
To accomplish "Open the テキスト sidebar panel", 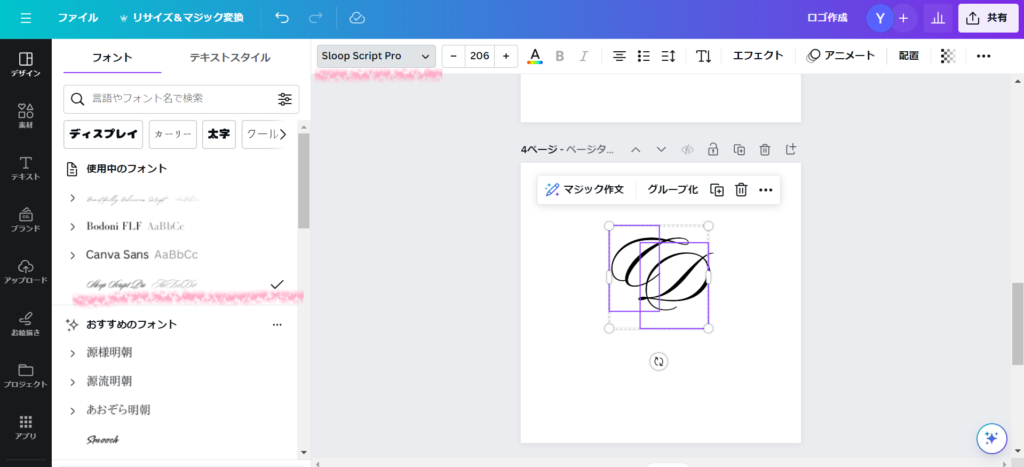I will click(x=25, y=168).
